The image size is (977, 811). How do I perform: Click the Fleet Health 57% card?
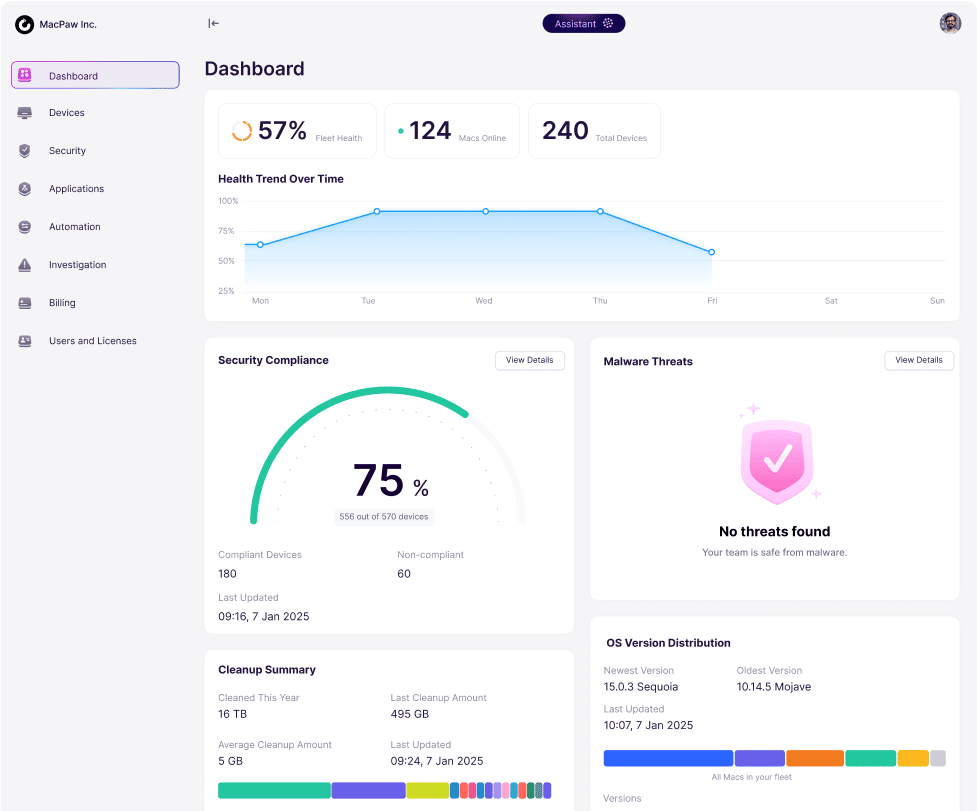(x=297, y=131)
